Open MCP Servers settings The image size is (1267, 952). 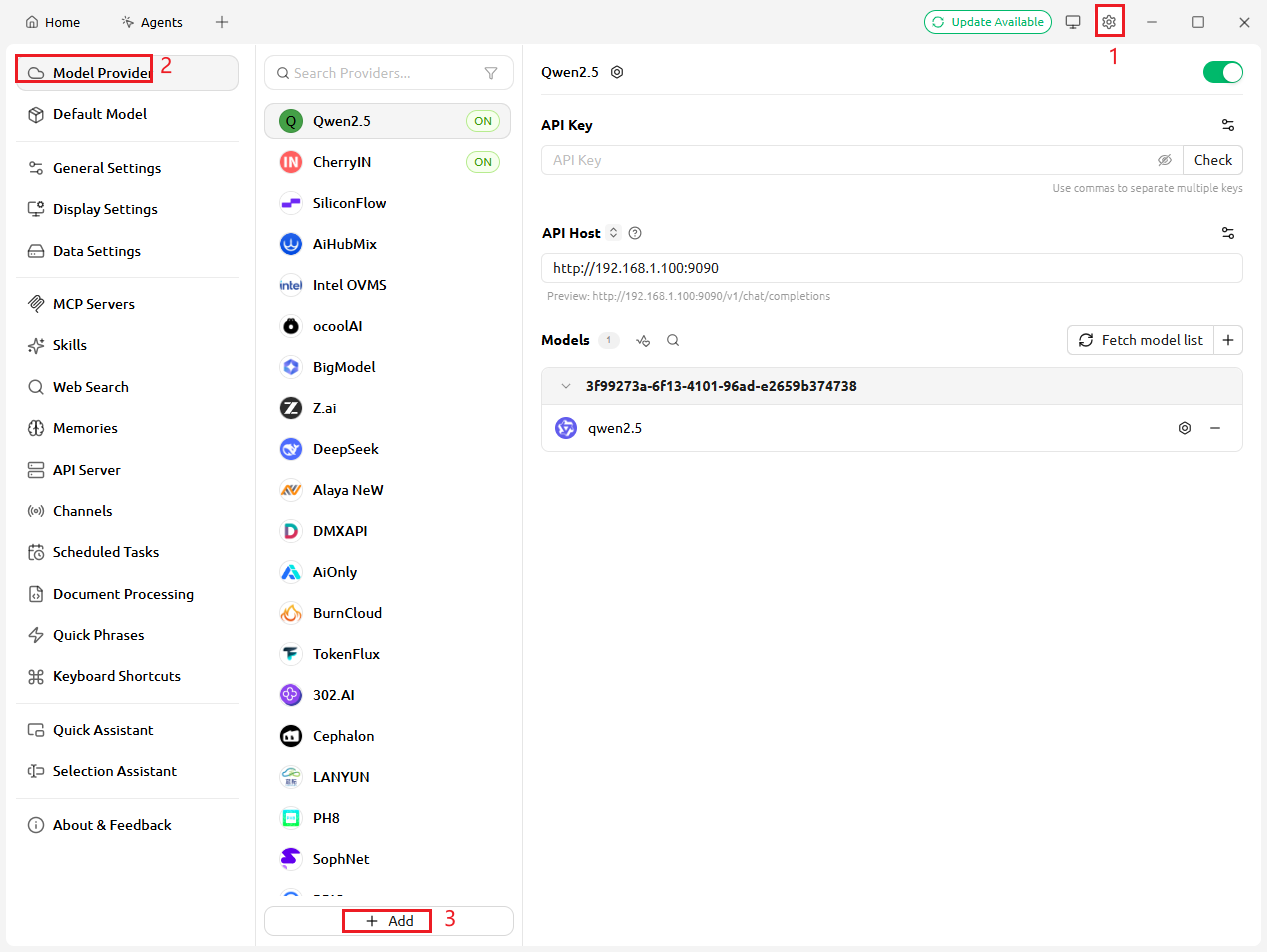[x=128, y=304]
